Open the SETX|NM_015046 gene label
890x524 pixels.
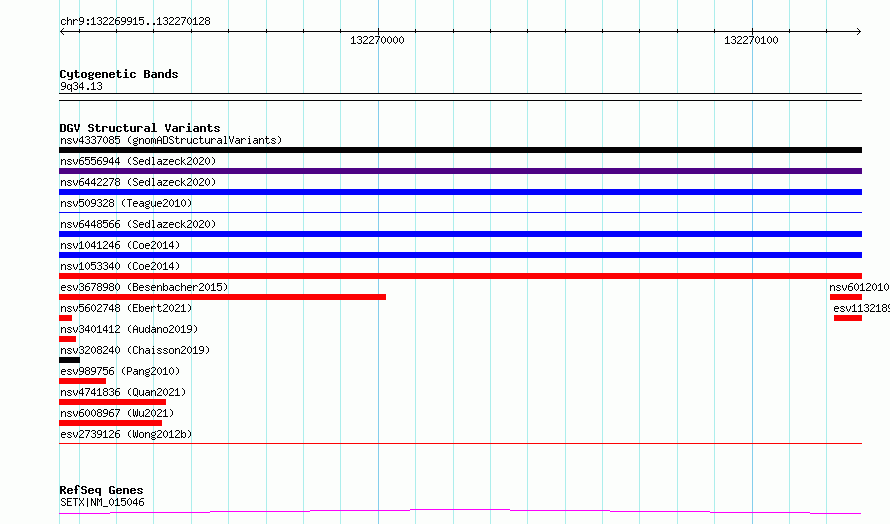point(102,502)
